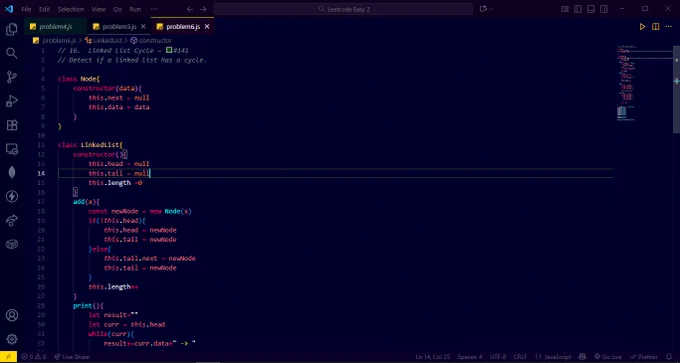This screenshot has height=363, width=680.
Task: Go back with the left arrow
Action: 190,9
